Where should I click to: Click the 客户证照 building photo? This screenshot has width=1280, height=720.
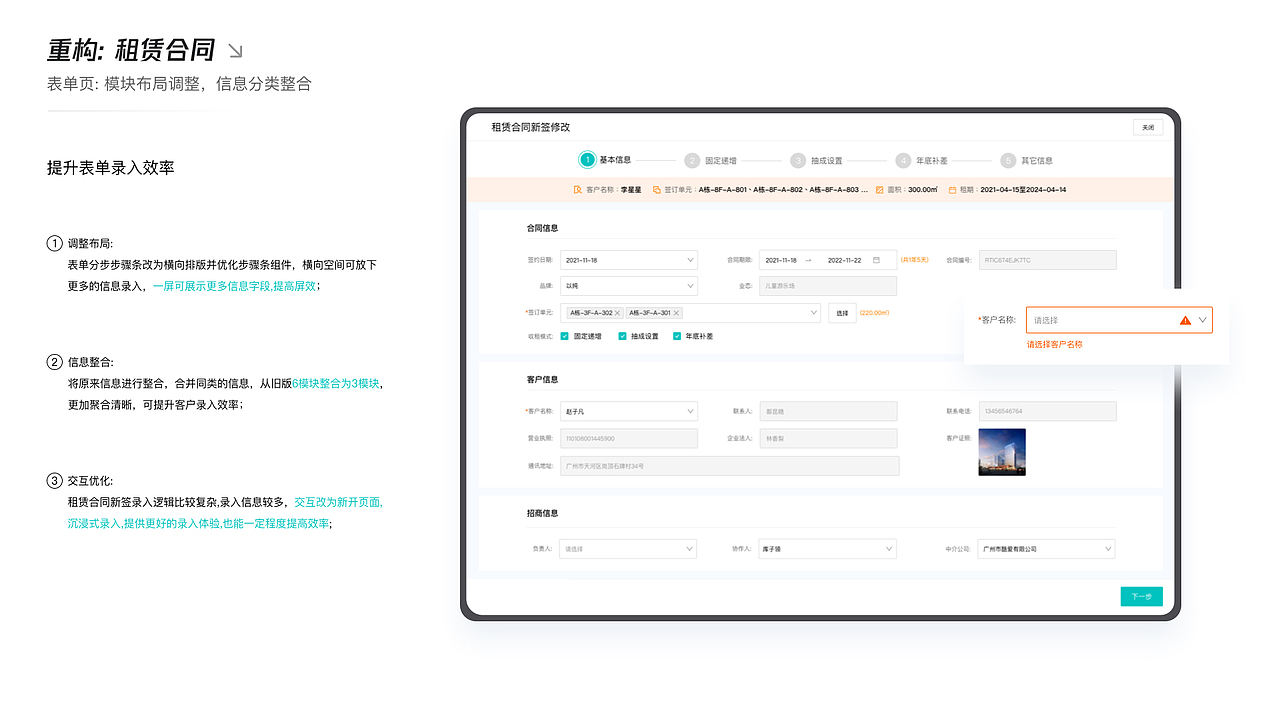(x=1001, y=451)
